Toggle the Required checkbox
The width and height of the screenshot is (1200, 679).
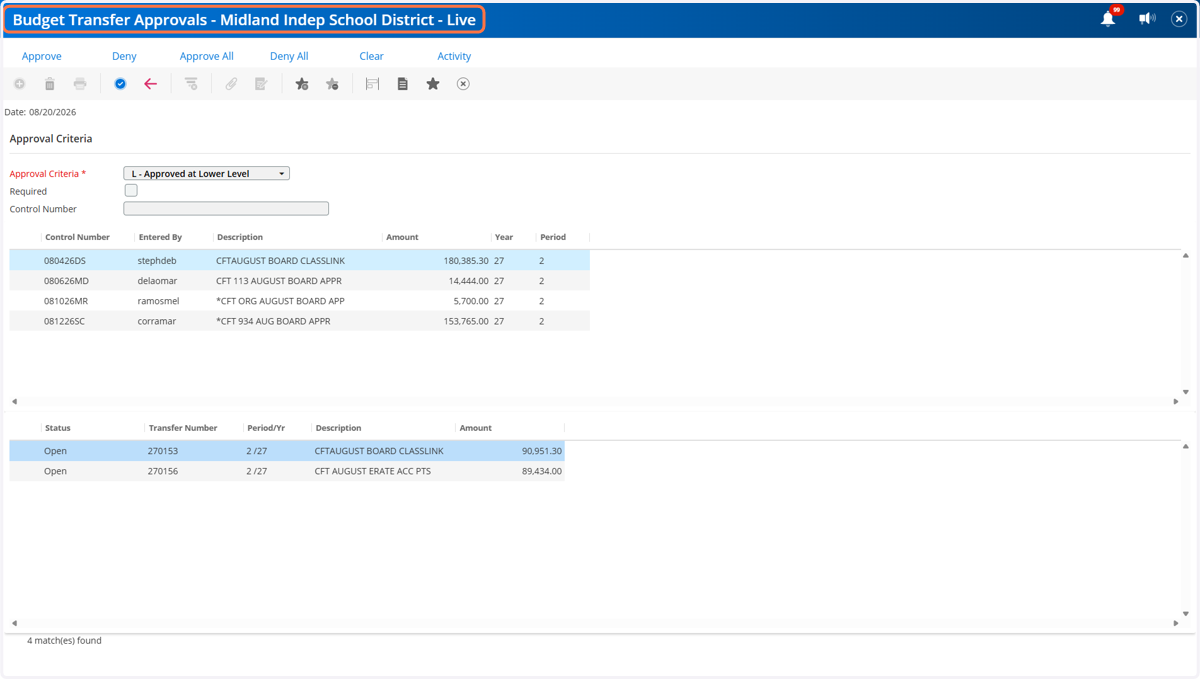click(x=131, y=190)
